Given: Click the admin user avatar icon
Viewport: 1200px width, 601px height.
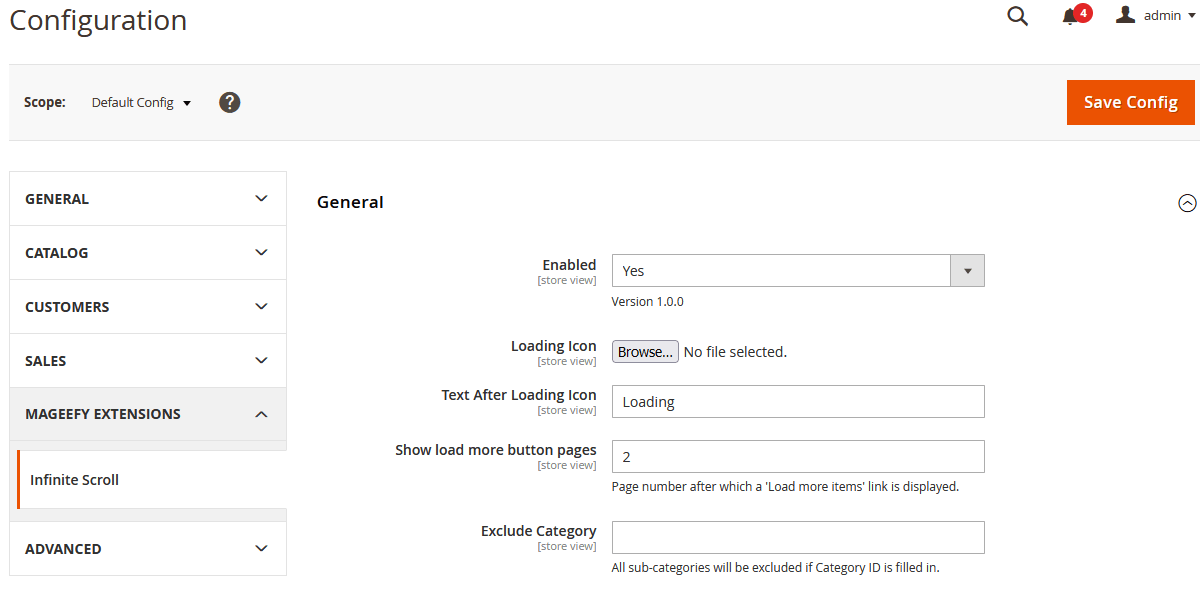Looking at the screenshot, I should pyautogui.click(x=1126, y=15).
